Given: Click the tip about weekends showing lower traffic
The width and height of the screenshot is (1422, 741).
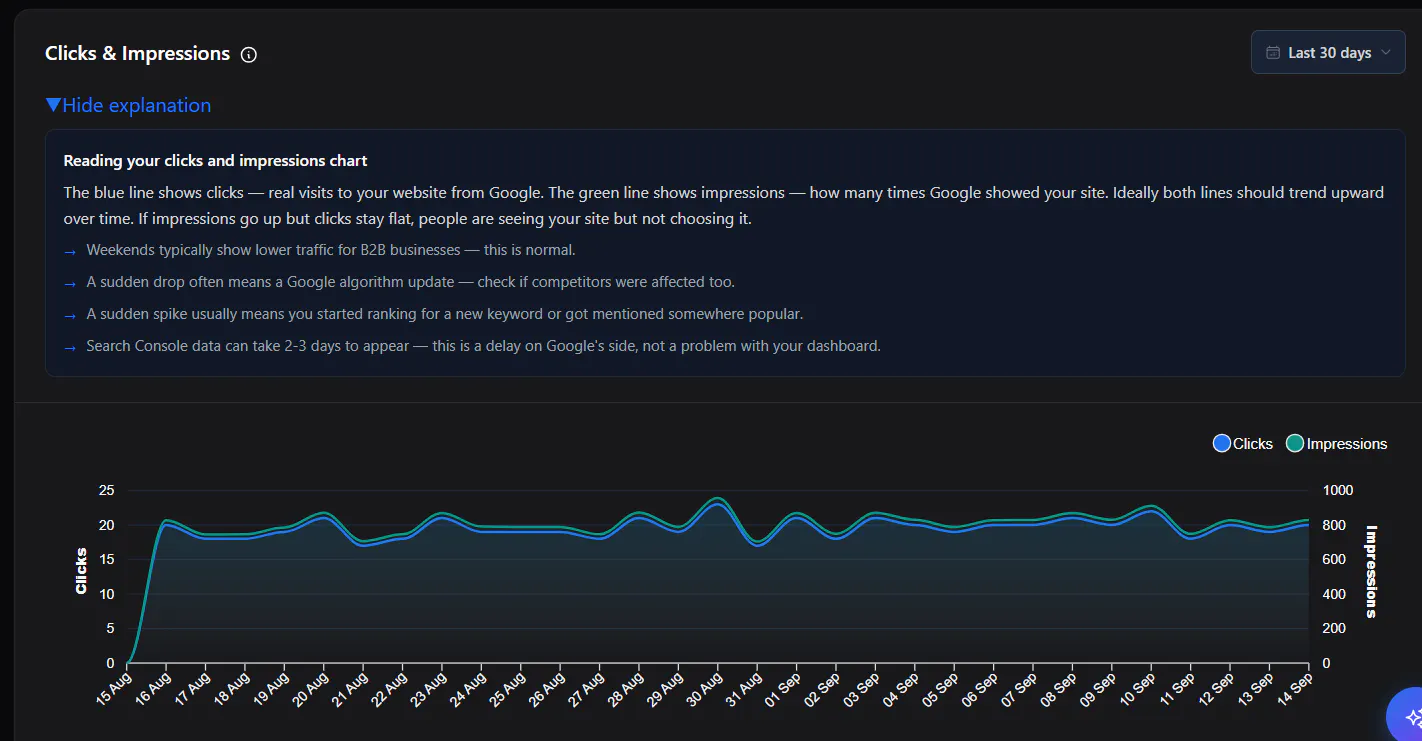Looking at the screenshot, I should click(x=331, y=250).
